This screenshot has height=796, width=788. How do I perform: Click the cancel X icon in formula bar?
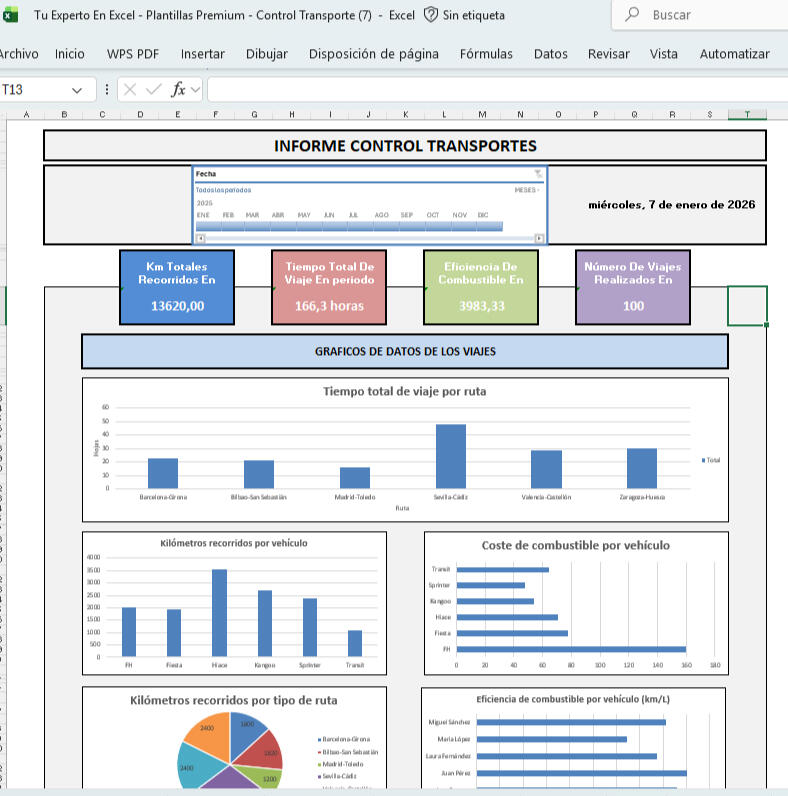pyautogui.click(x=130, y=90)
